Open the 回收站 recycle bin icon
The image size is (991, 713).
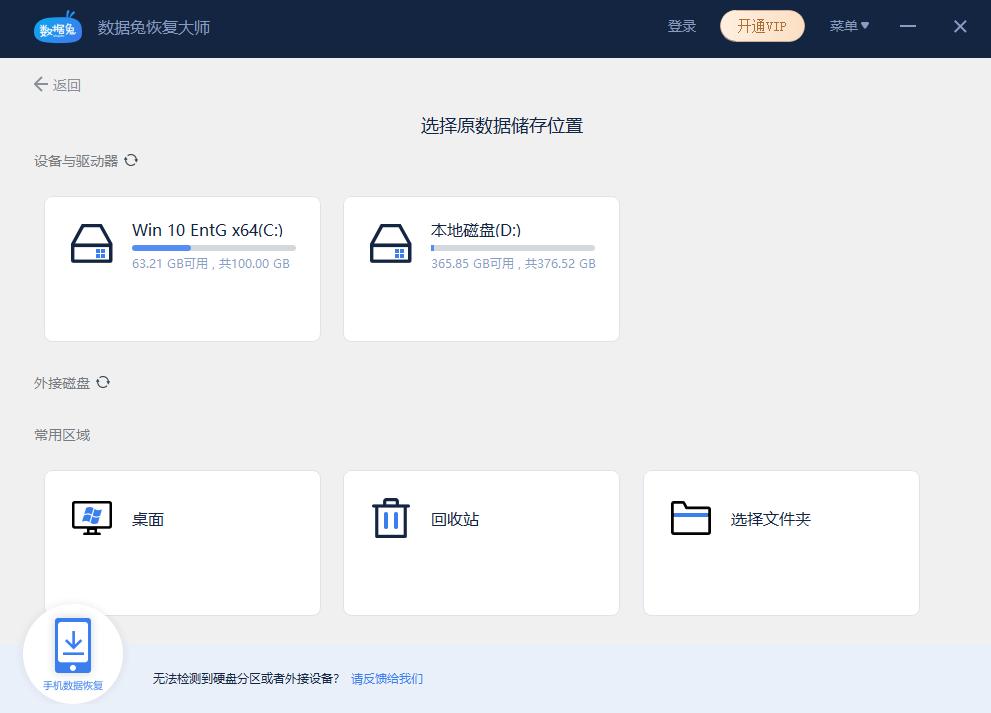(x=390, y=518)
